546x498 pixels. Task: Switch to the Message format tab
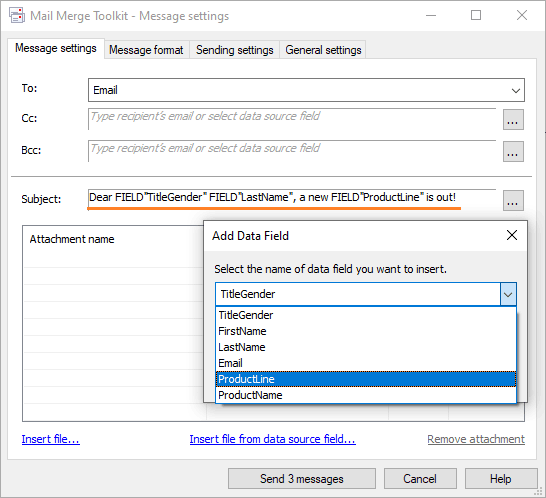point(146,50)
